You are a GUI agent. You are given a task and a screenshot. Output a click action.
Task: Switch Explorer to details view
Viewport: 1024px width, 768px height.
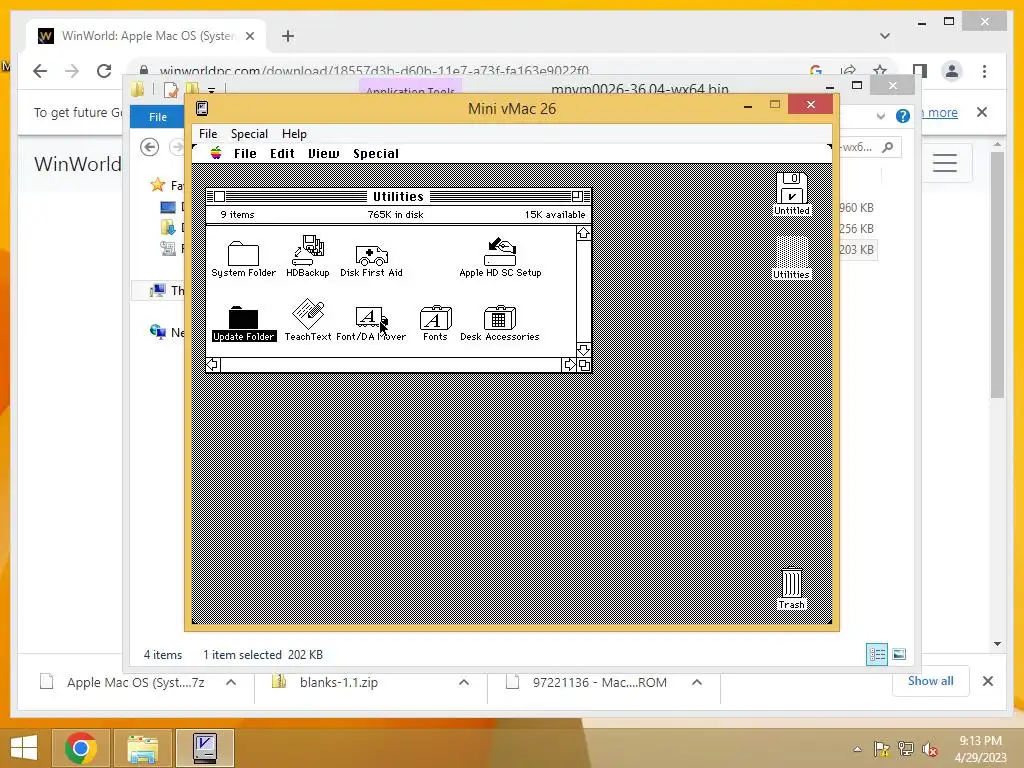pyautogui.click(x=876, y=654)
